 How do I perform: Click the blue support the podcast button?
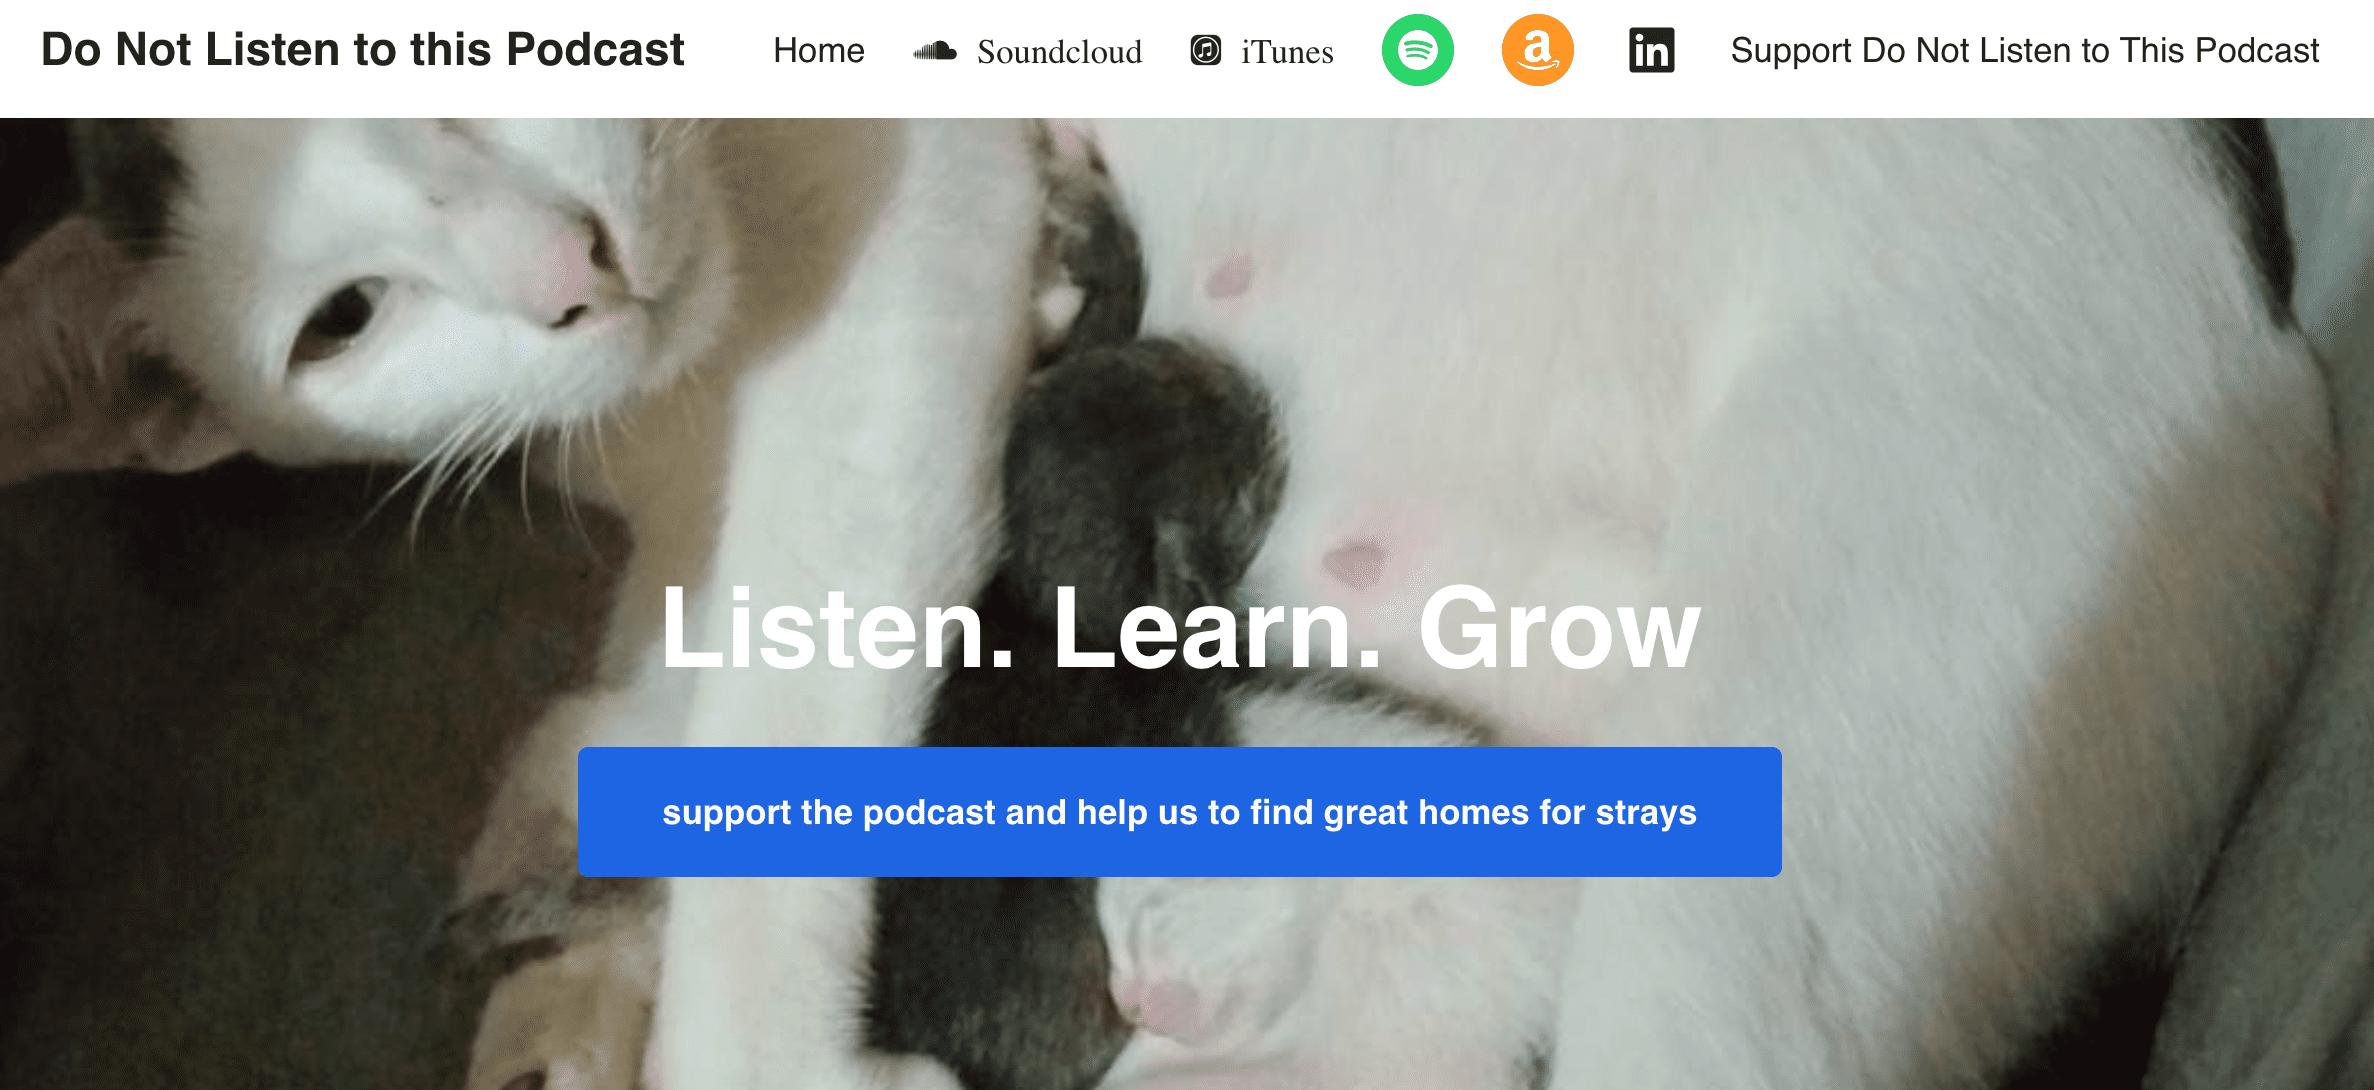(1179, 812)
